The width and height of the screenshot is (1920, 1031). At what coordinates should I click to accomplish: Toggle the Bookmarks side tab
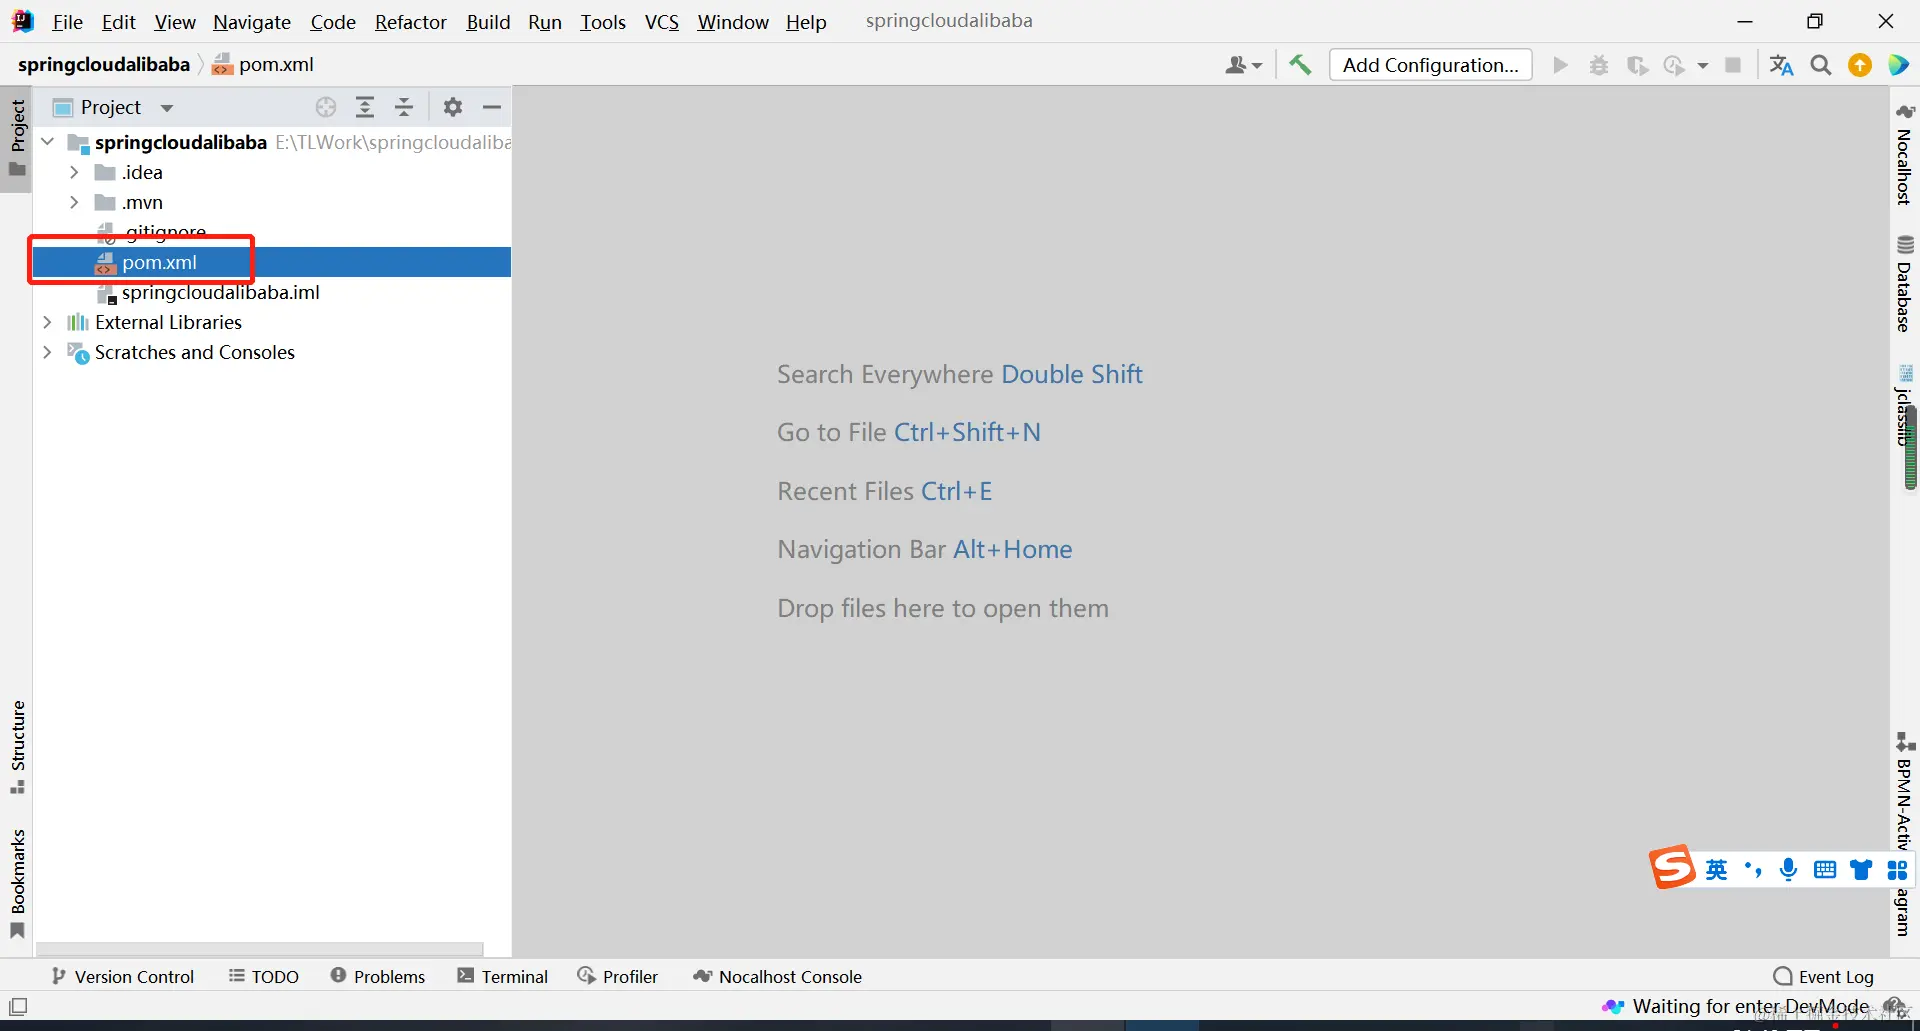pos(17,884)
